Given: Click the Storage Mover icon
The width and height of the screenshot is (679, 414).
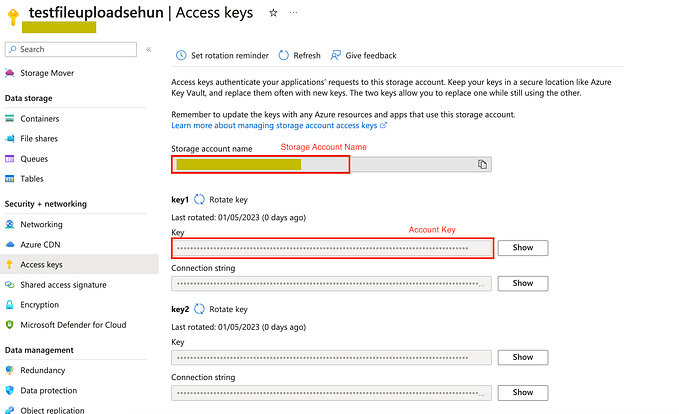Looking at the screenshot, I should click(x=10, y=73).
